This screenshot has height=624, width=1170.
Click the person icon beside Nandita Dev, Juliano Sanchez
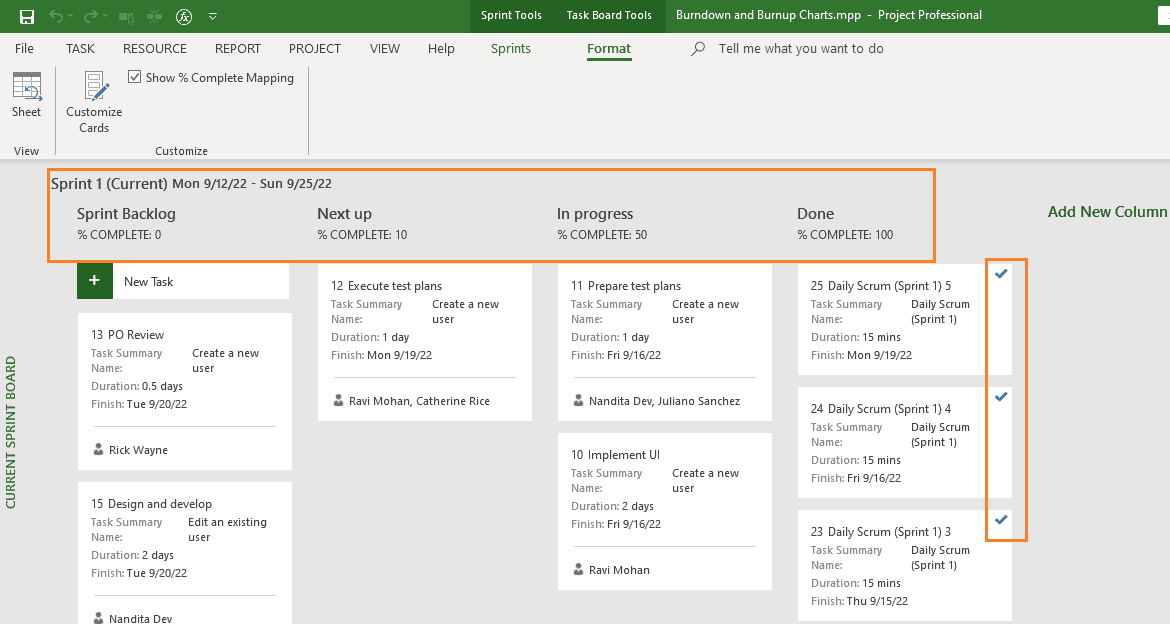tap(578, 401)
